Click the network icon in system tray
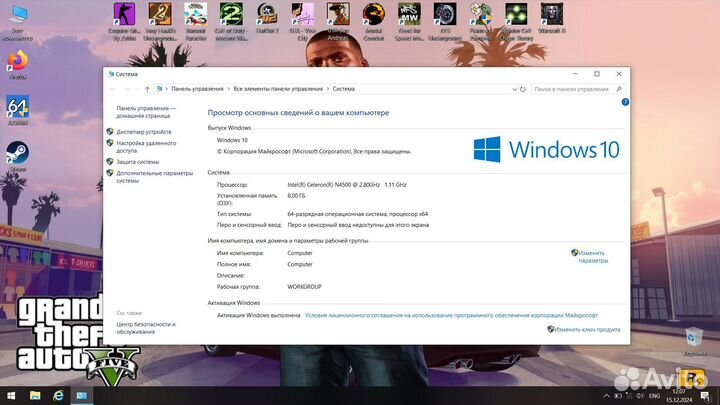Image resolution: width=720 pixels, height=405 pixels. (629, 396)
